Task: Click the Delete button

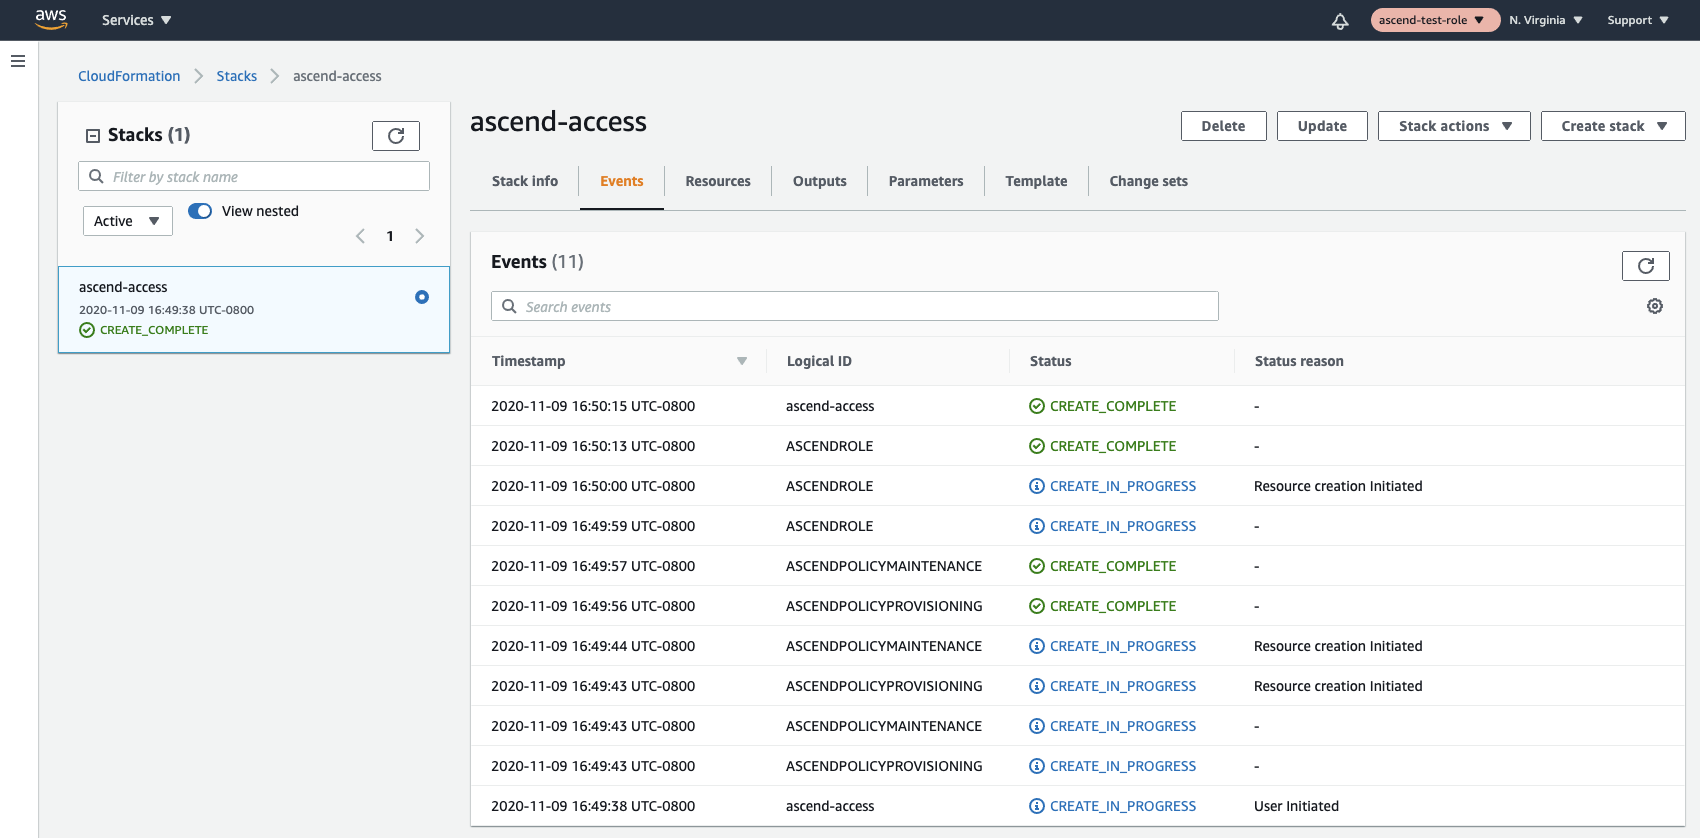Action: [x=1223, y=126]
